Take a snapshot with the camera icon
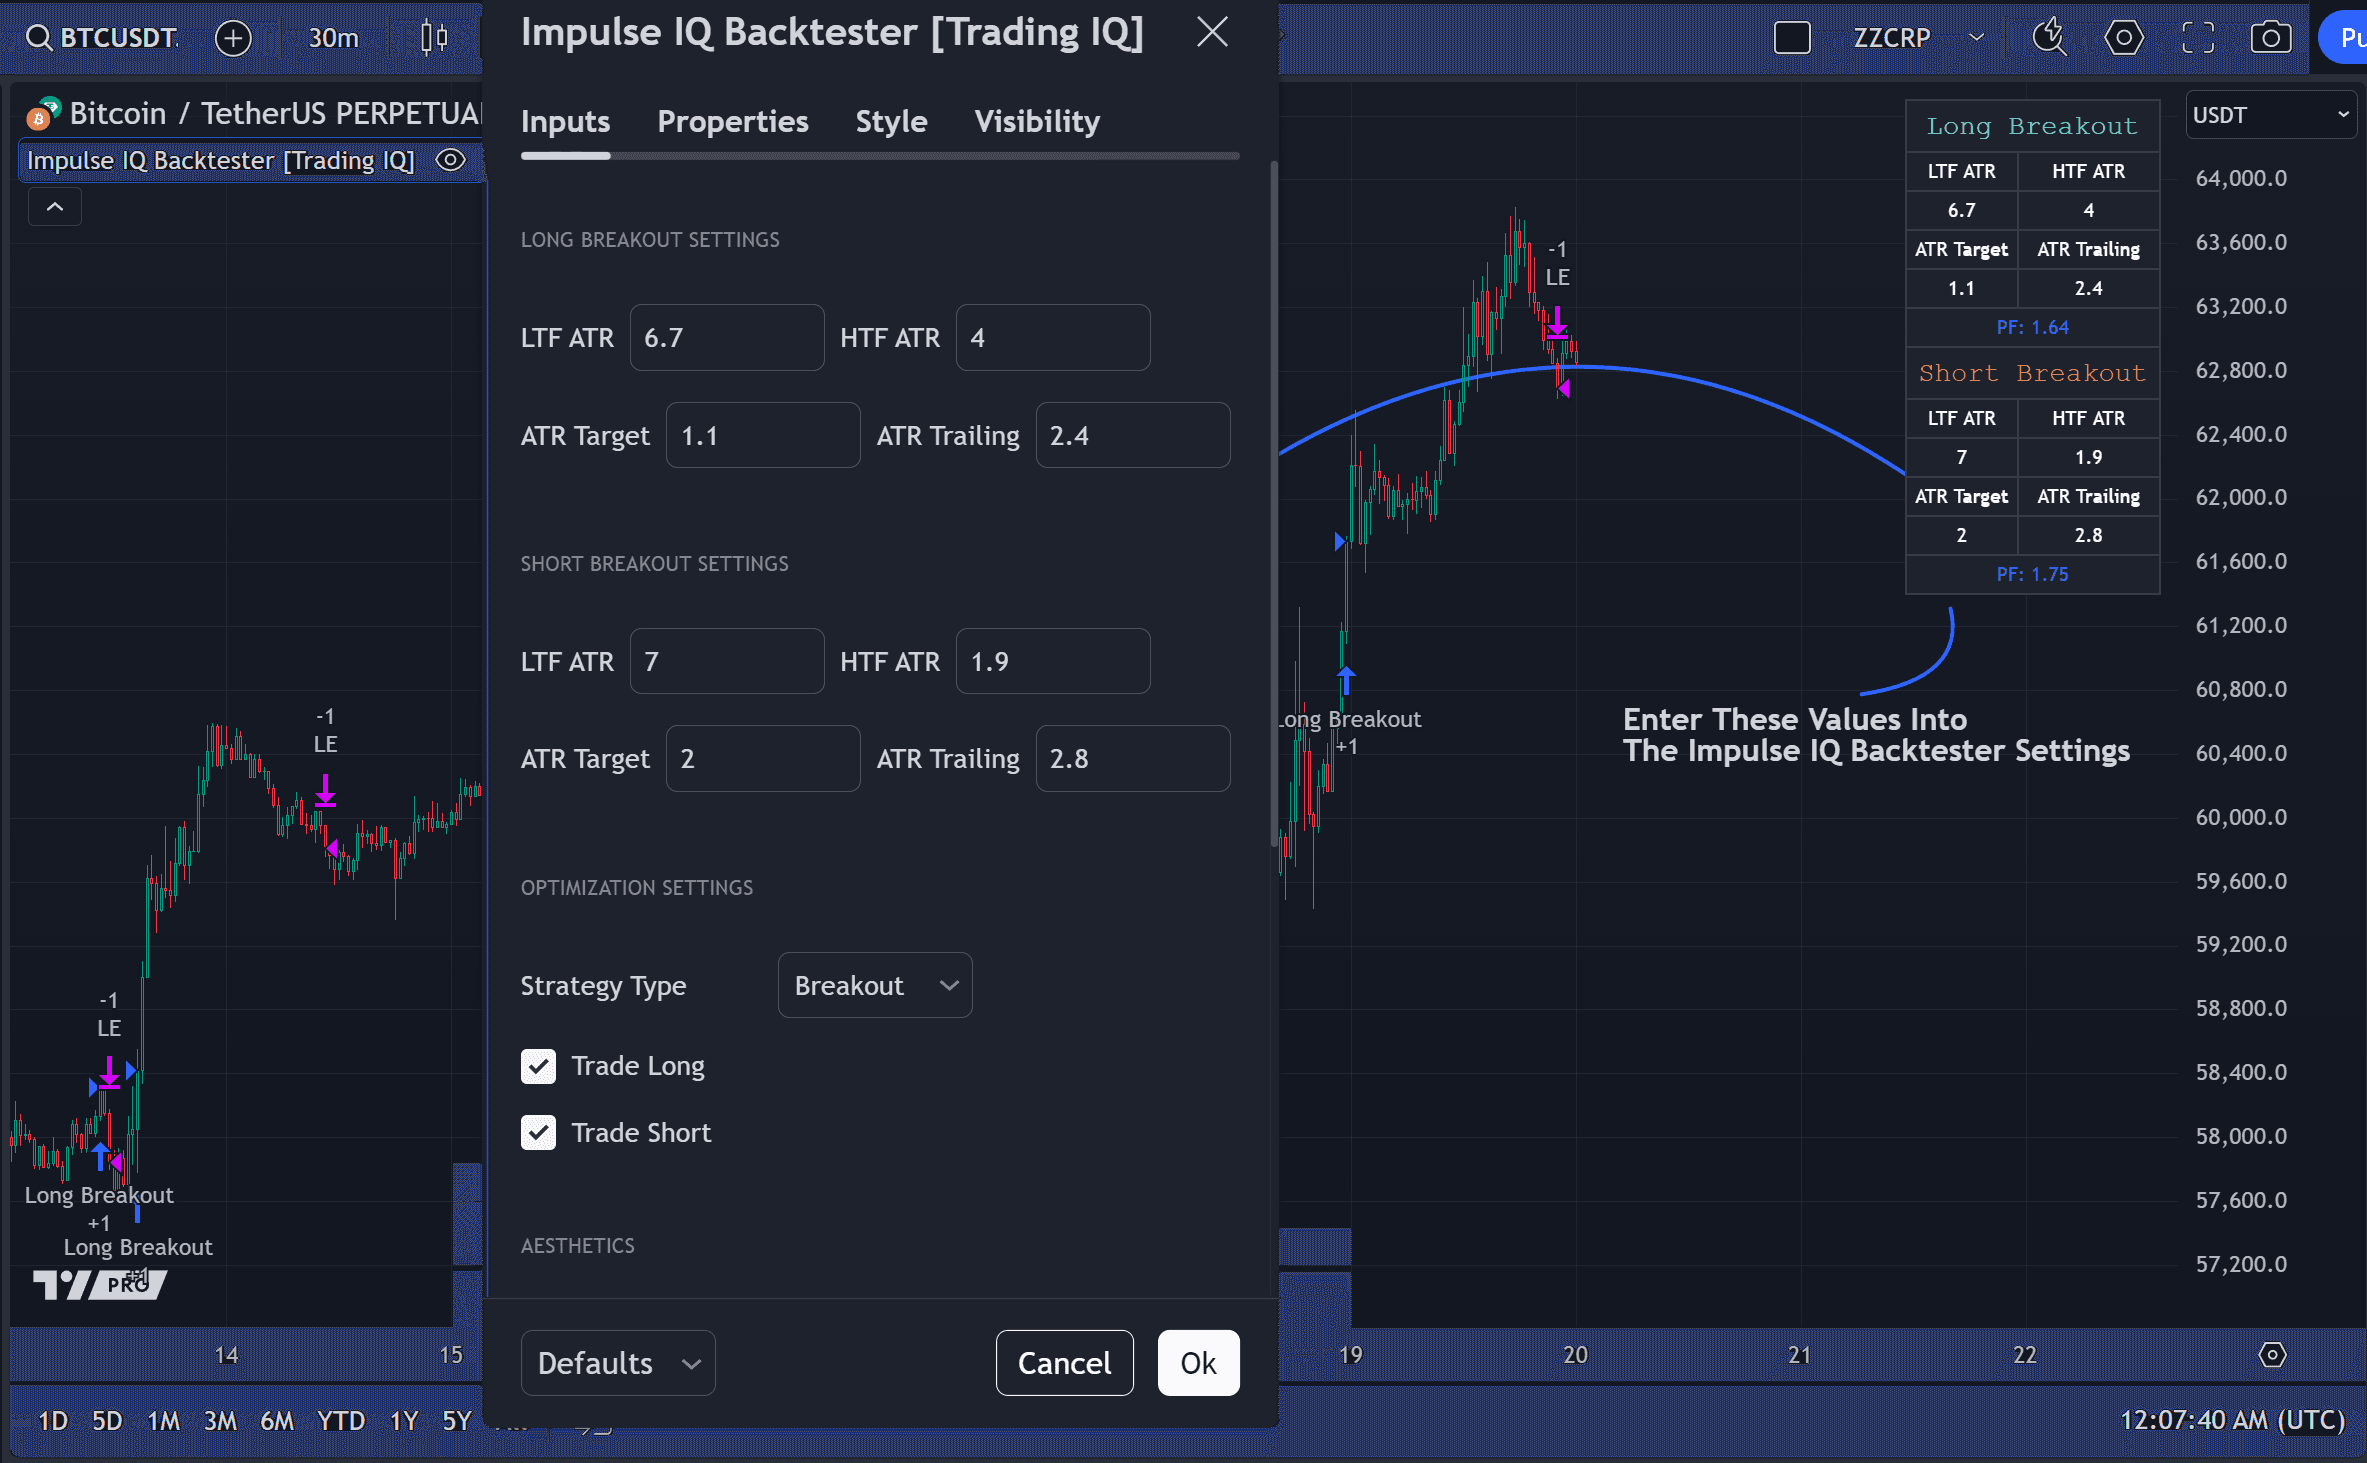This screenshot has height=1463, width=2367. tap(2271, 38)
